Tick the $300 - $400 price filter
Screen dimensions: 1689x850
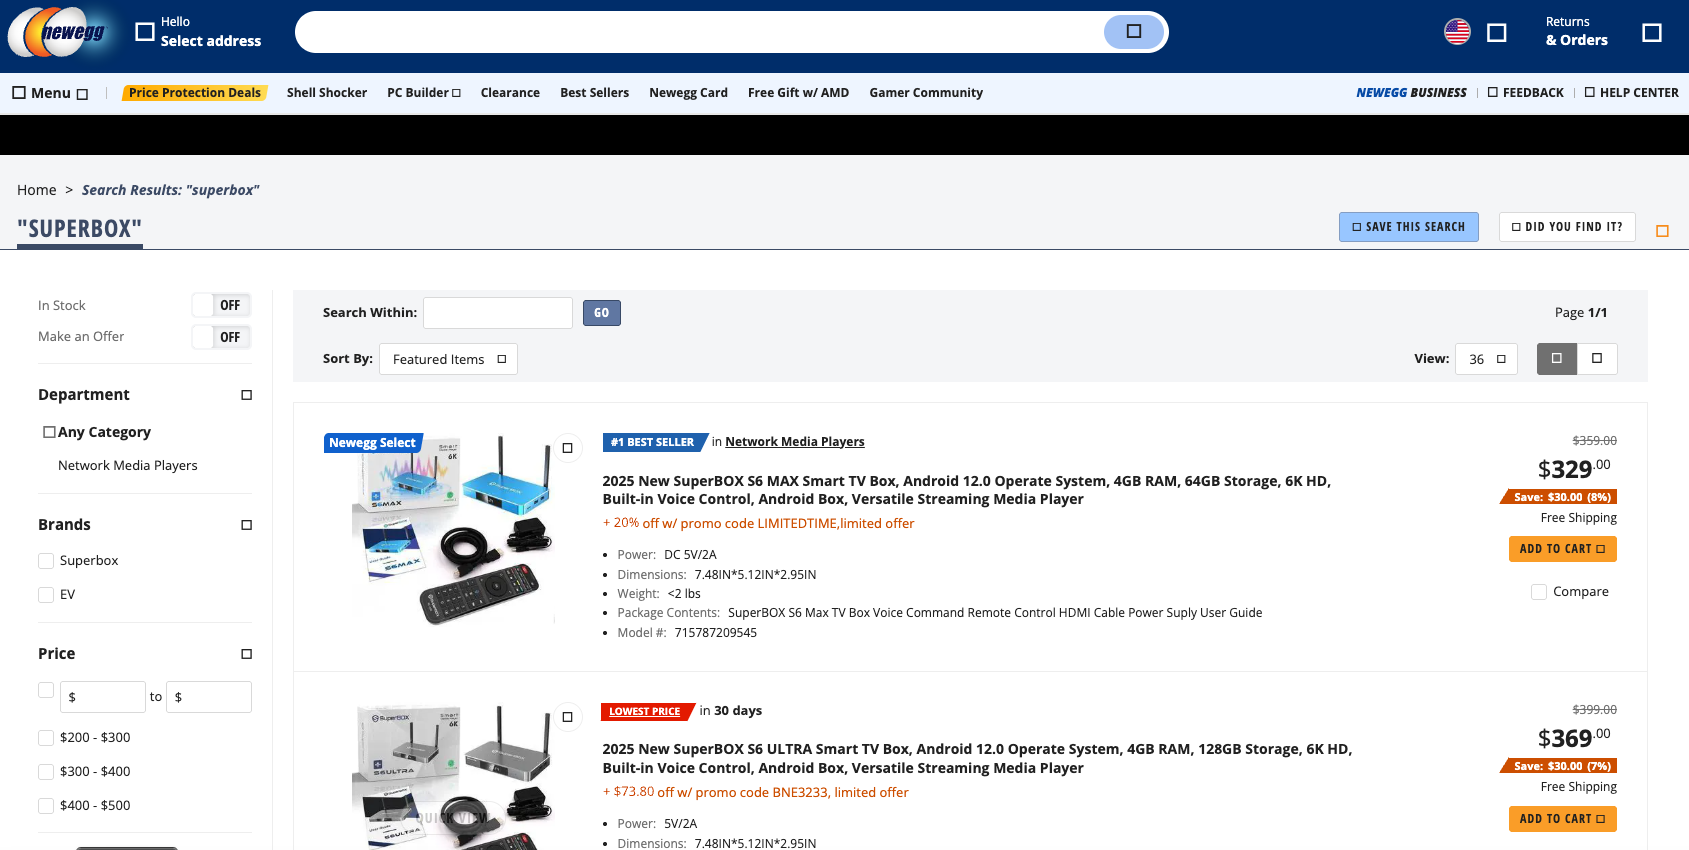(46, 772)
